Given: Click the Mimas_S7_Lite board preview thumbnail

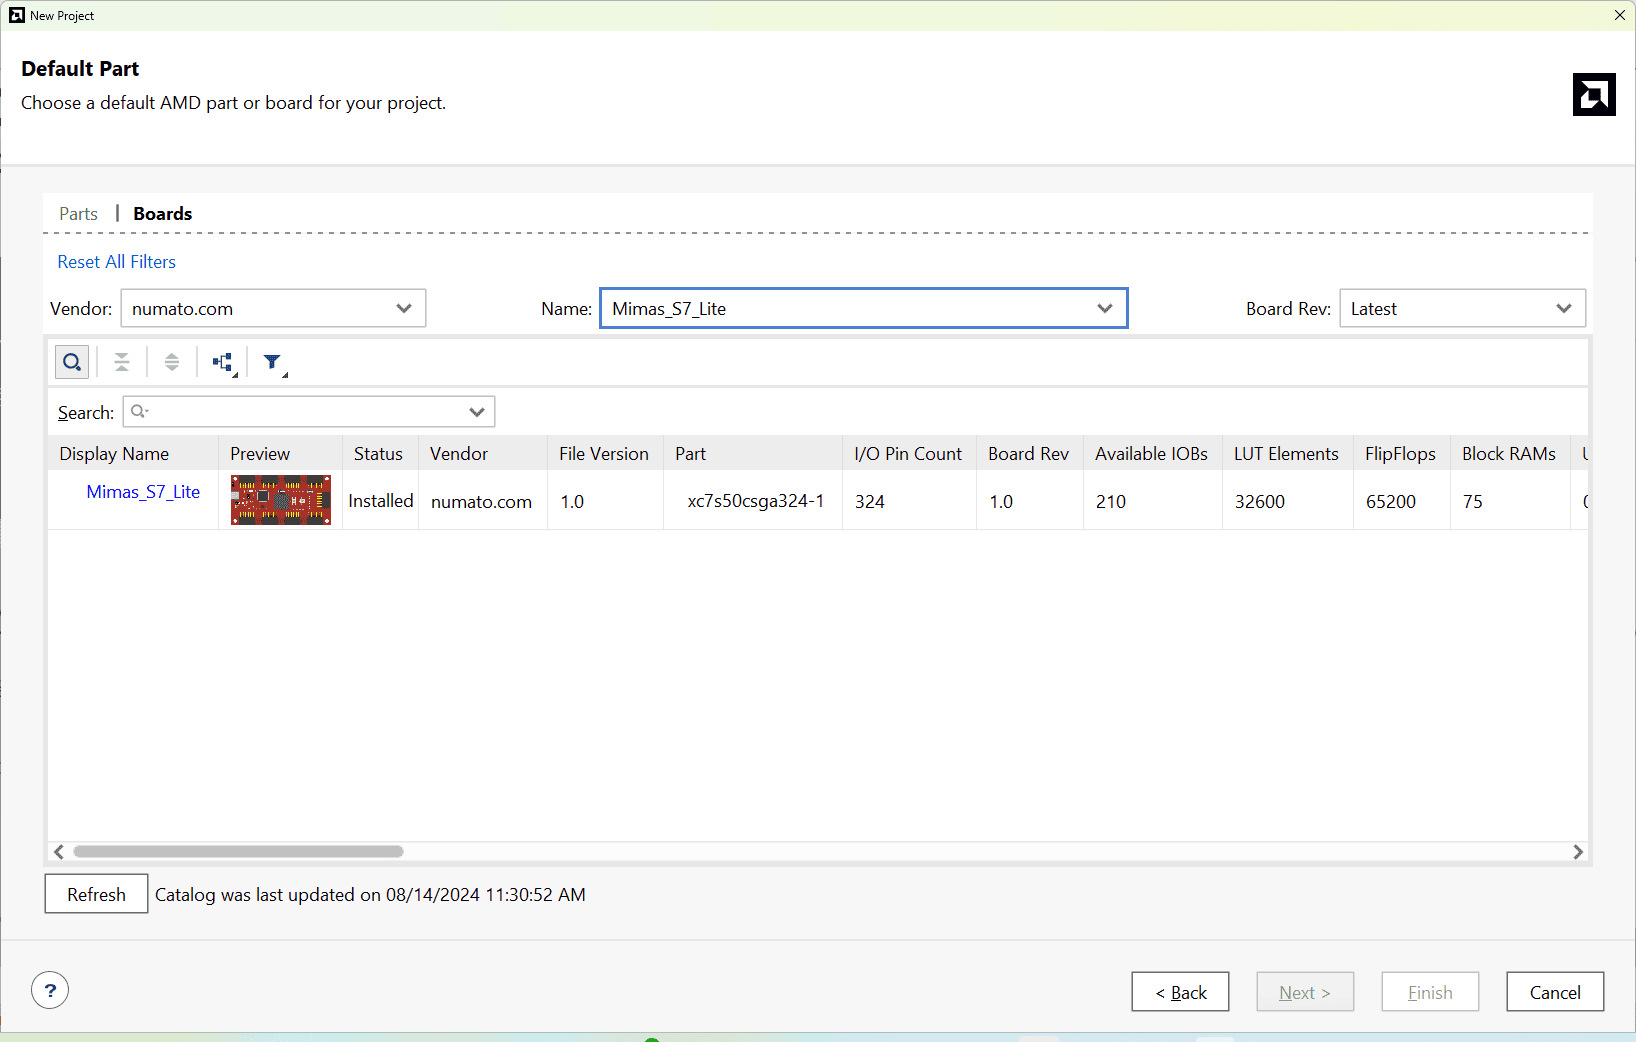Looking at the screenshot, I should [281, 500].
